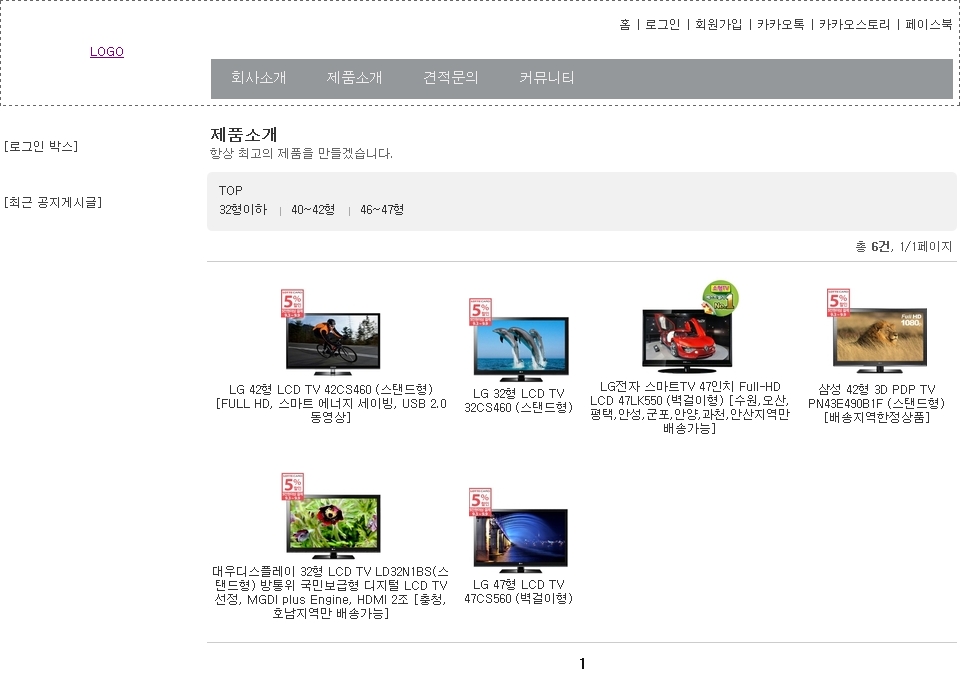Image resolution: width=963 pixels, height=678 pixels.
Task: Go to 홈 in top utility links
Action: click(625, 25)
